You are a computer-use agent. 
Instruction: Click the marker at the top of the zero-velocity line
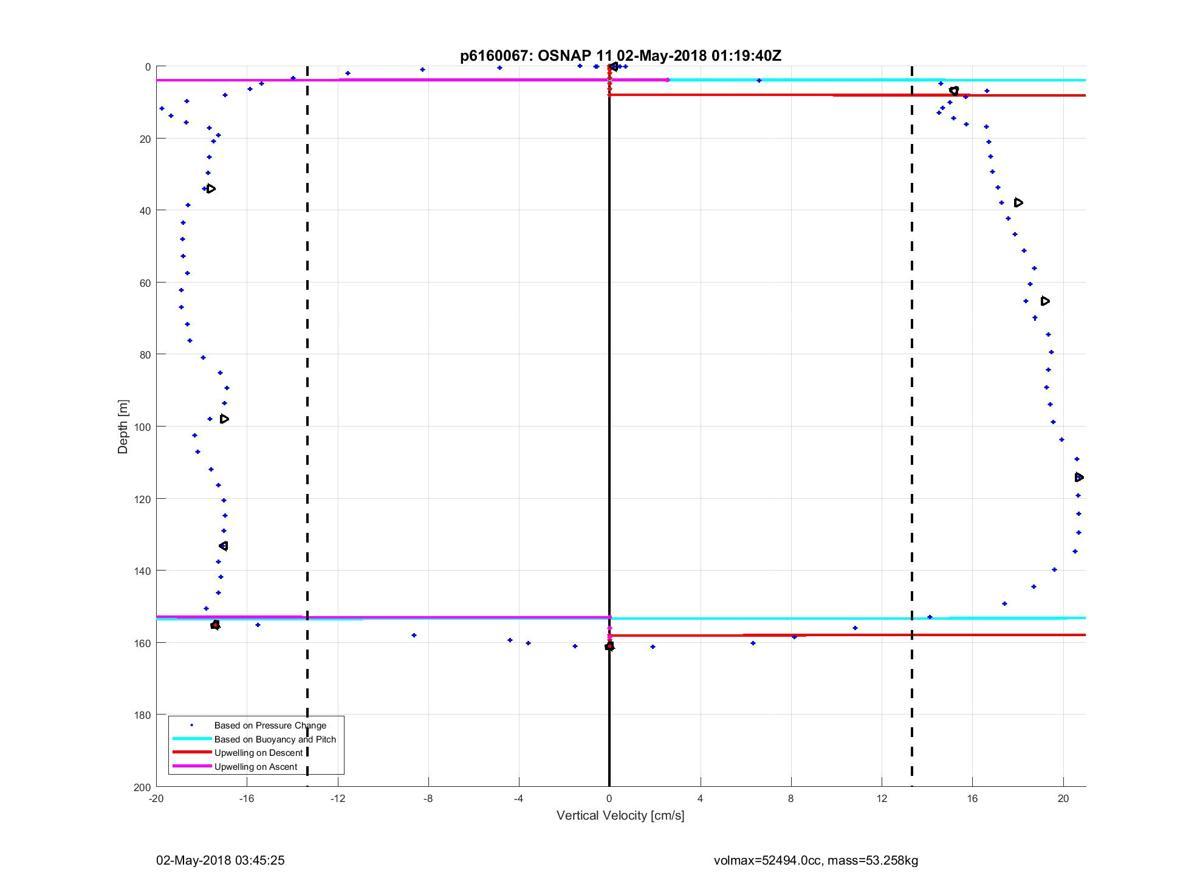coord(613,67)
